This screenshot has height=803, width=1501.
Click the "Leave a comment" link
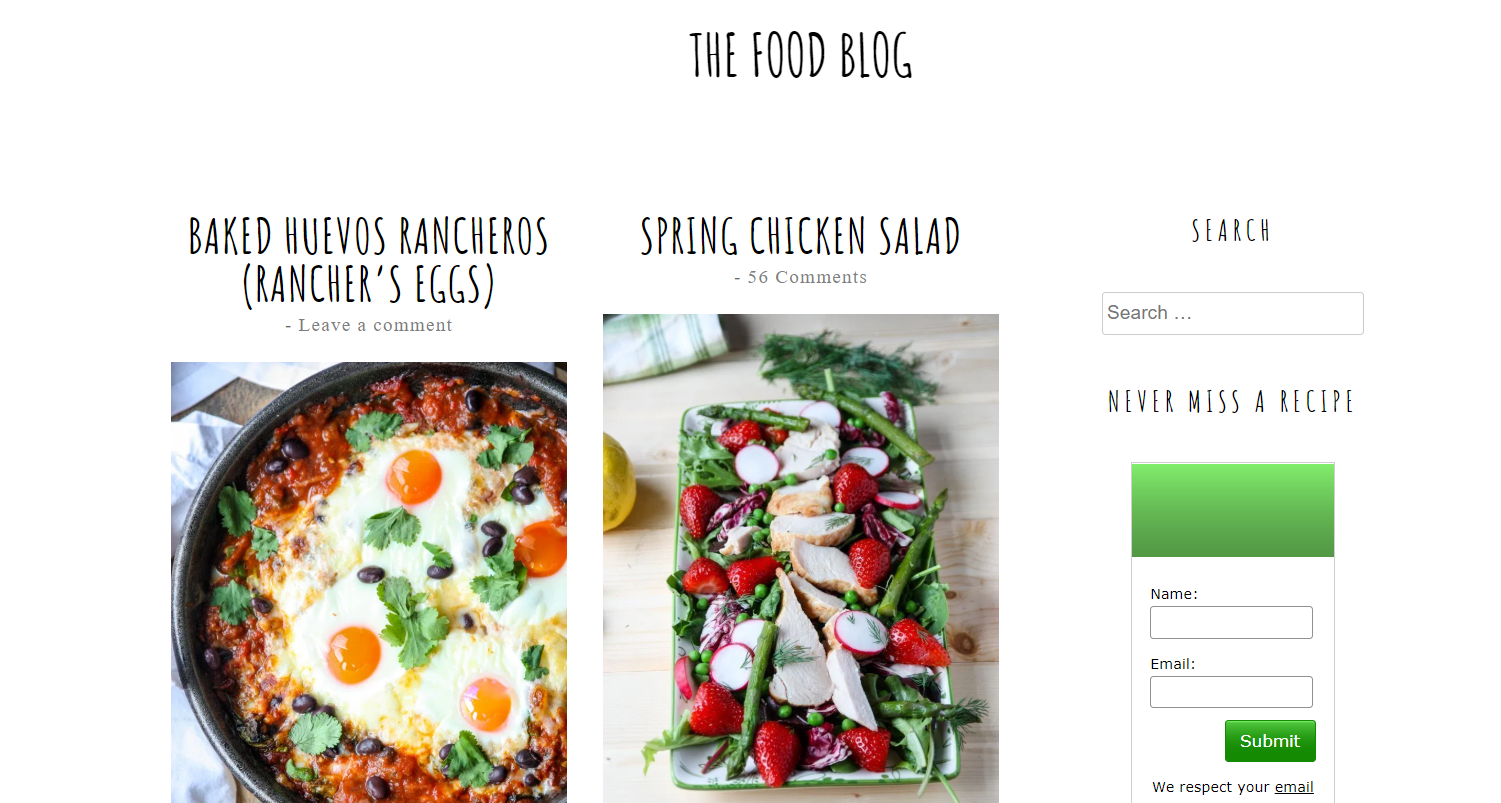[x=375, y=325]
